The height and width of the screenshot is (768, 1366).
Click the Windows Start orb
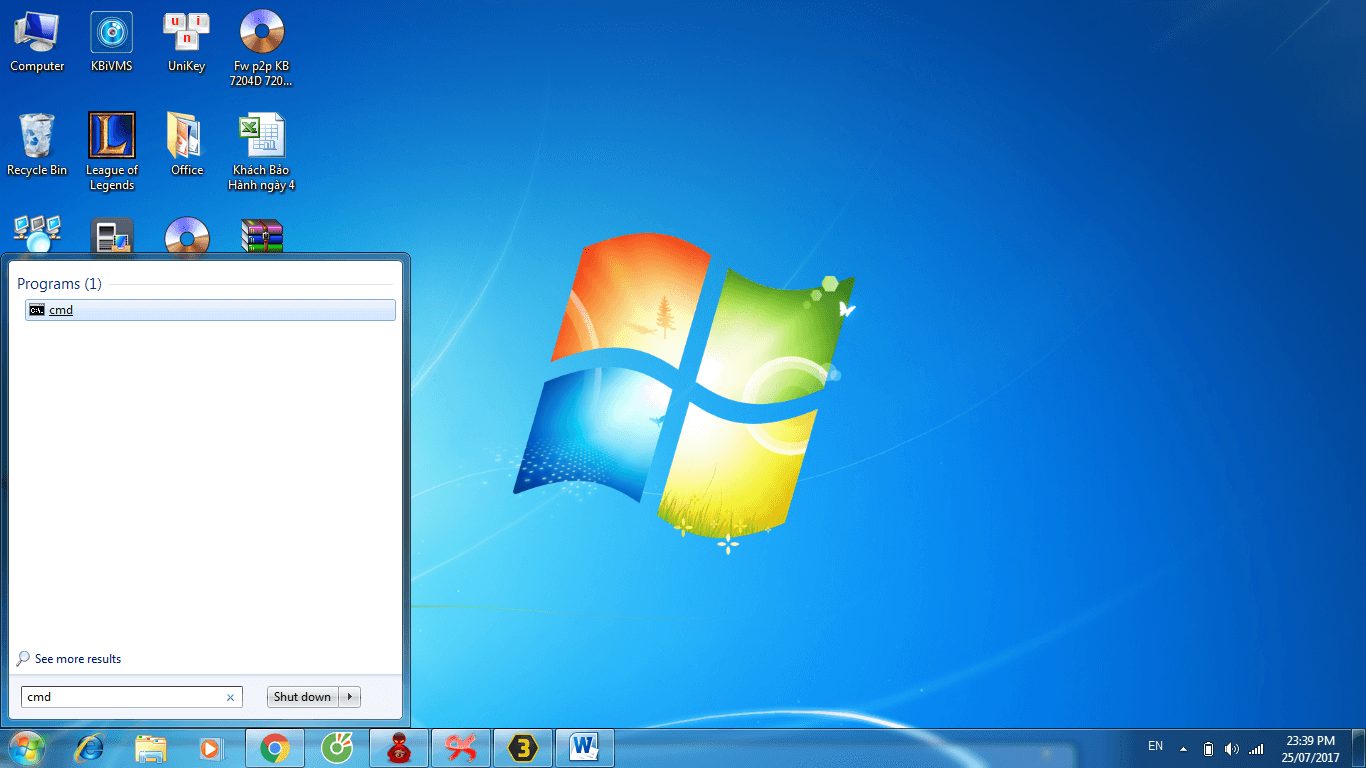27,748
